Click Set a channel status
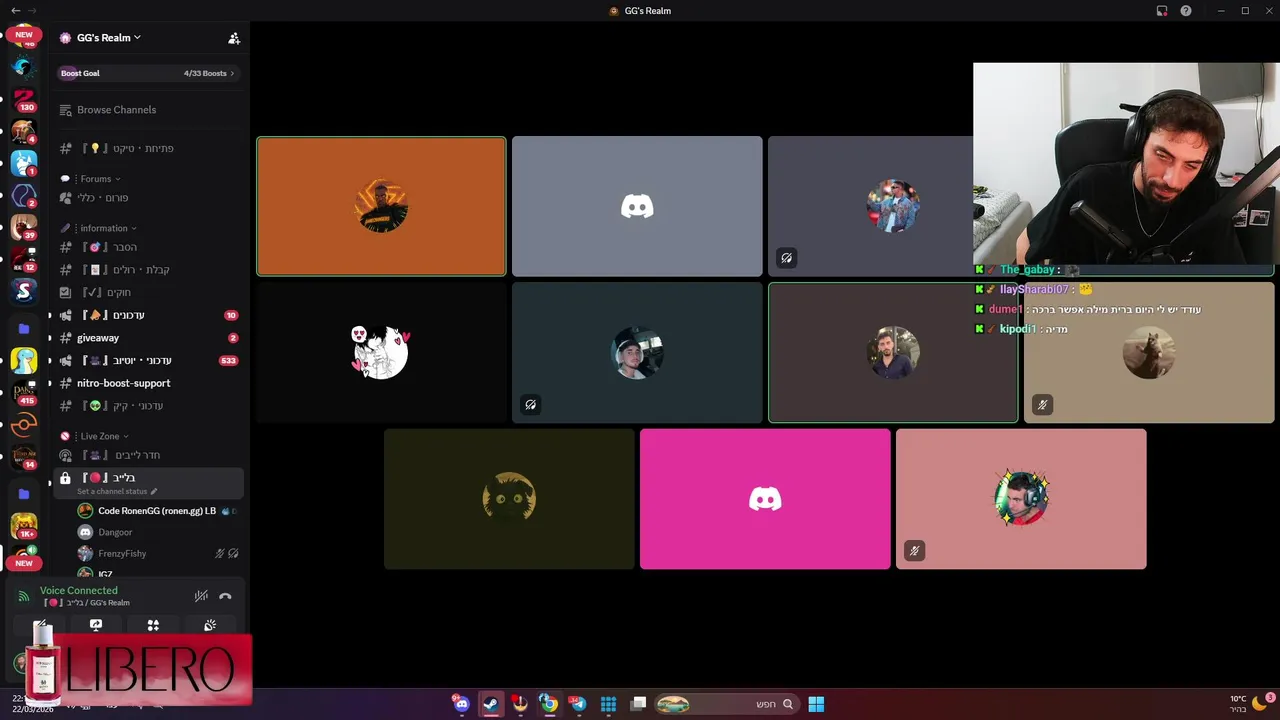1280x720 pixels. click(117, 491)
